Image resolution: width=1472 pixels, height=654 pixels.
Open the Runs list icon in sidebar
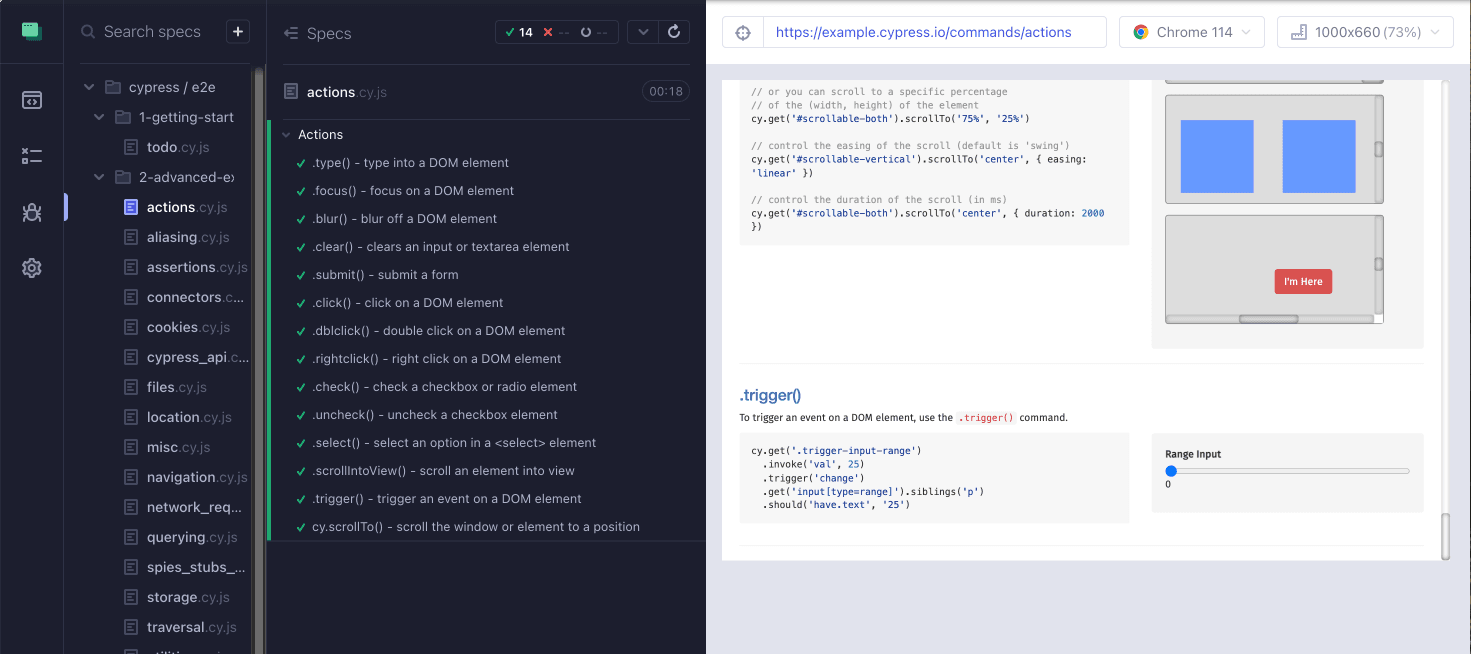click(31, 156)
